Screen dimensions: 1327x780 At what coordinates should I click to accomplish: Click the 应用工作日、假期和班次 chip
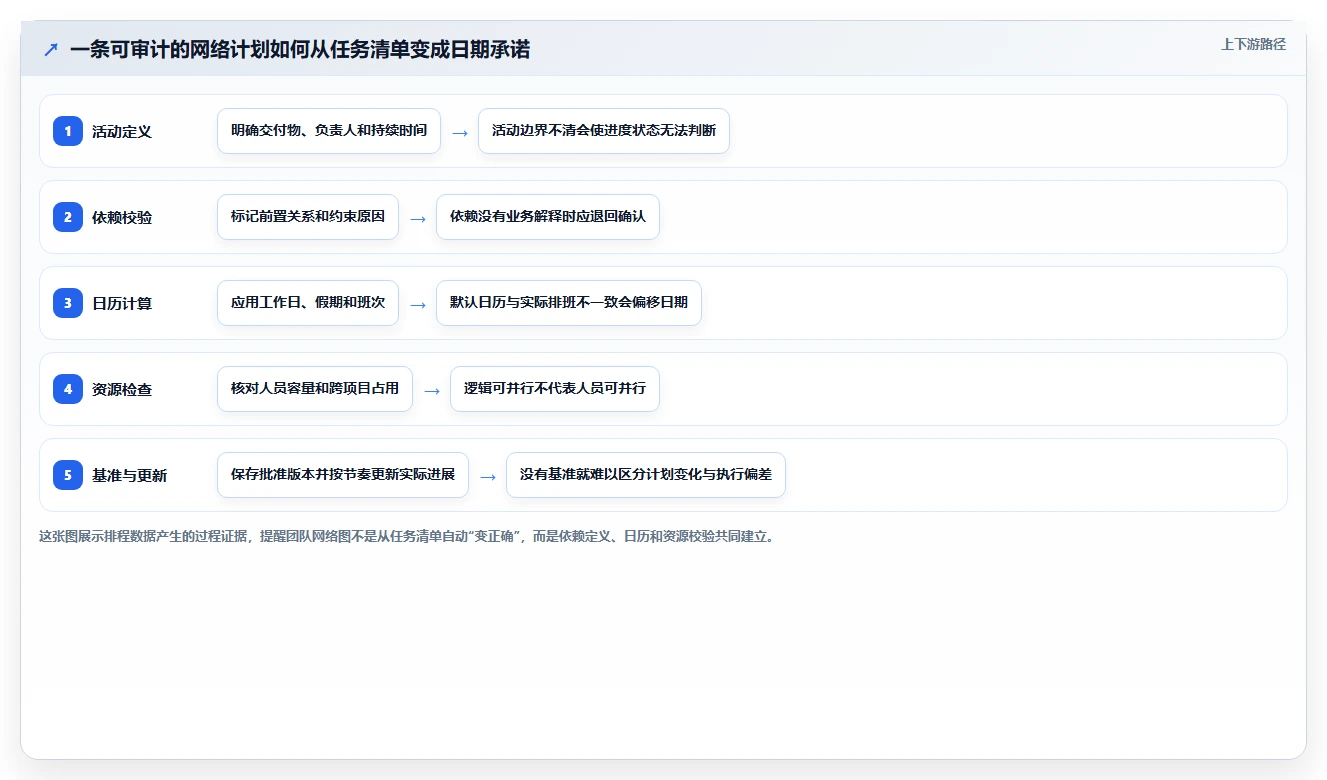point(308,303)
